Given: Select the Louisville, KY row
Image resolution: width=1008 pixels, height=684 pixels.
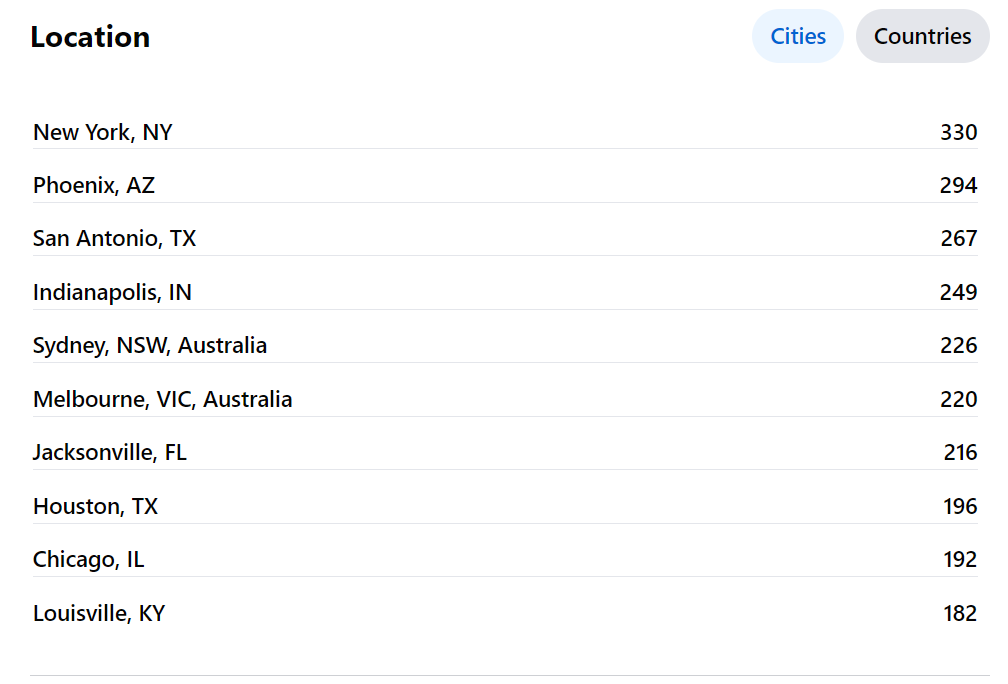Looking at the screenshot, I should point(99,613).
